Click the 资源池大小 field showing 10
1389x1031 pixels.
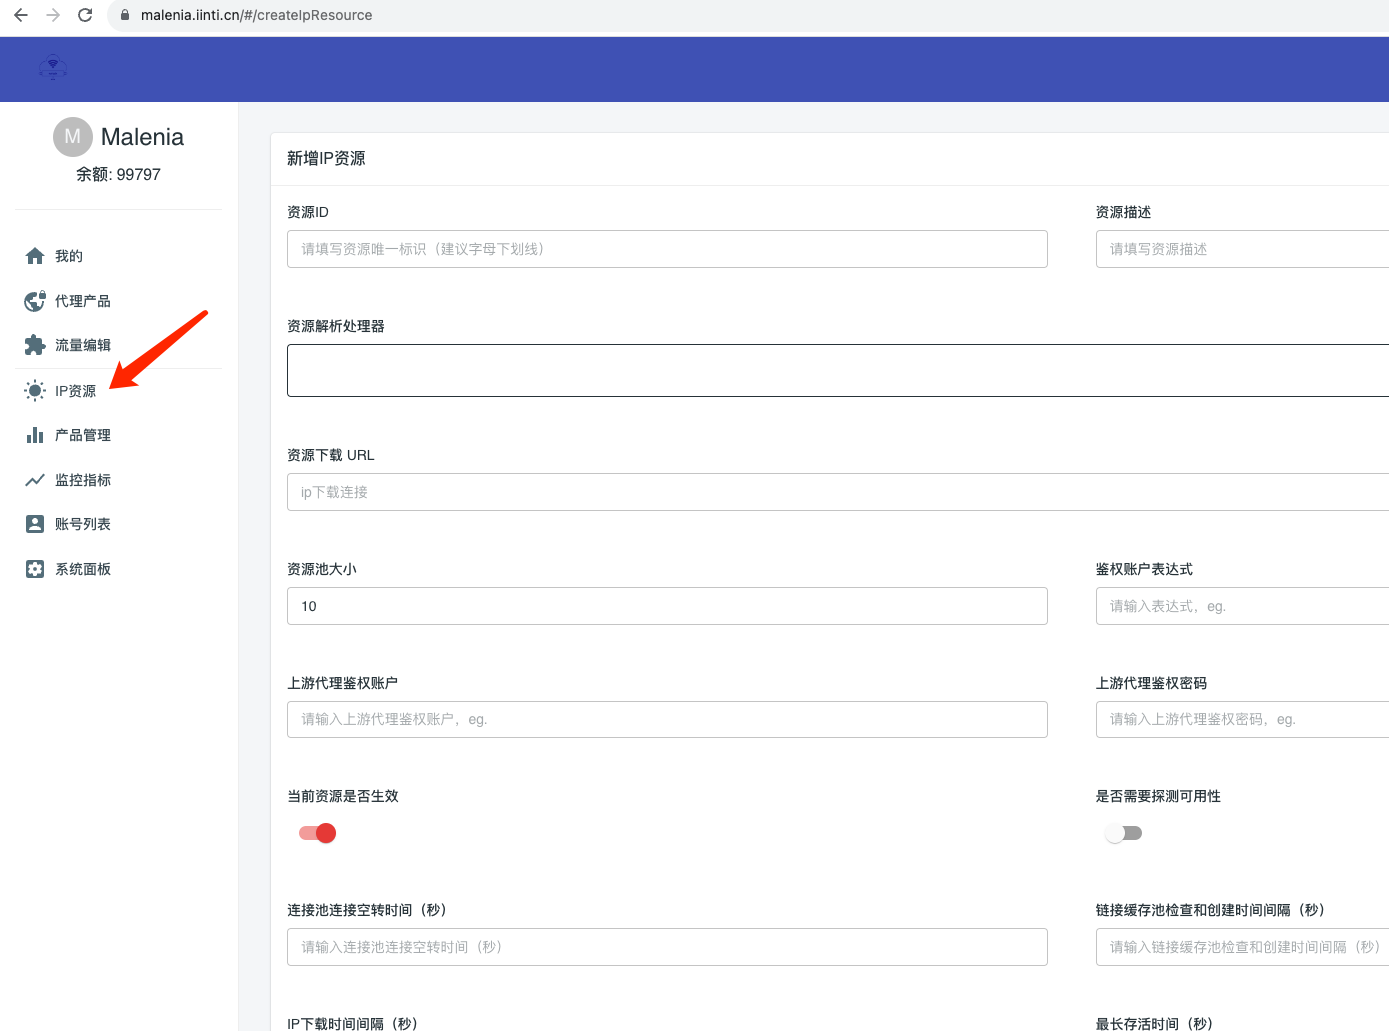coord(667,605)
